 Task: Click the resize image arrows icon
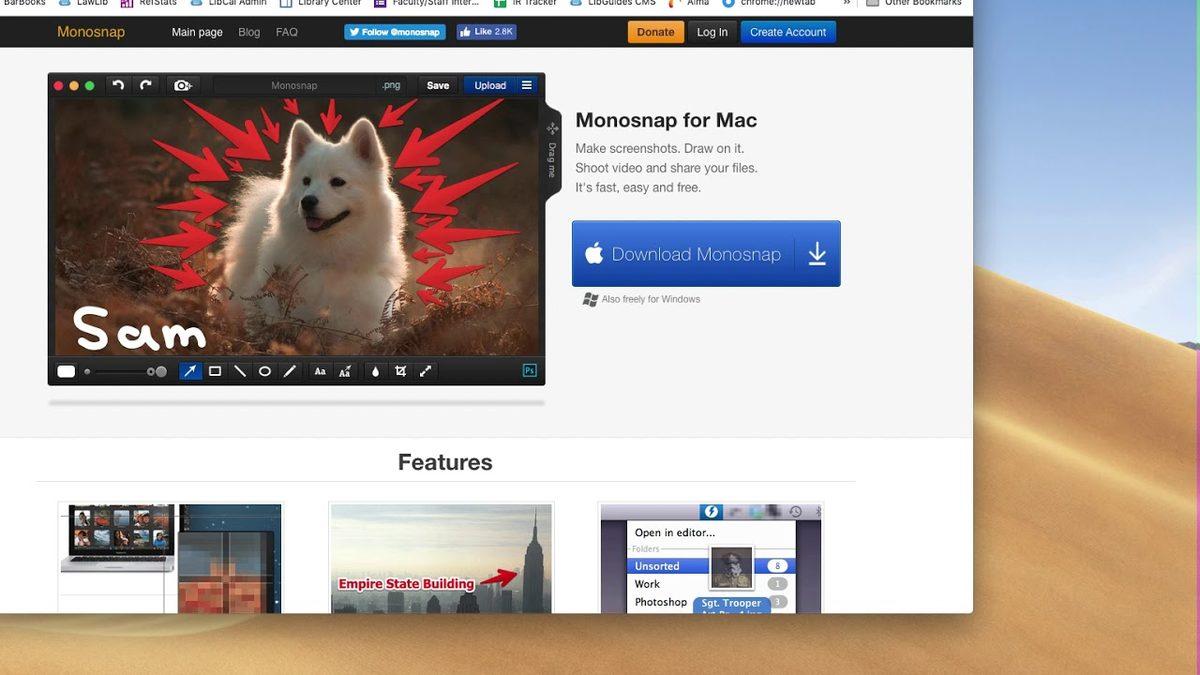pos(425,371)
